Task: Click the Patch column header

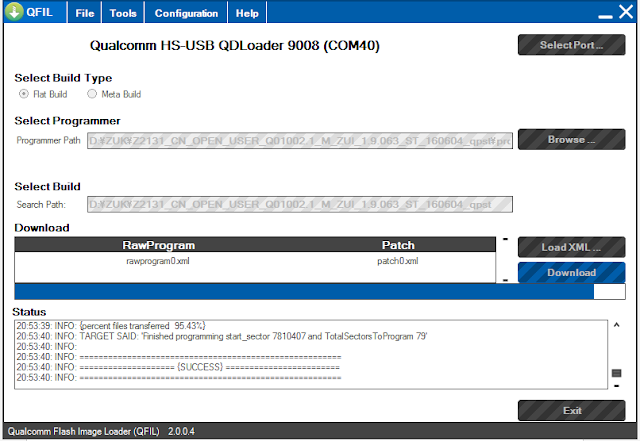Action: coord(398,245)
